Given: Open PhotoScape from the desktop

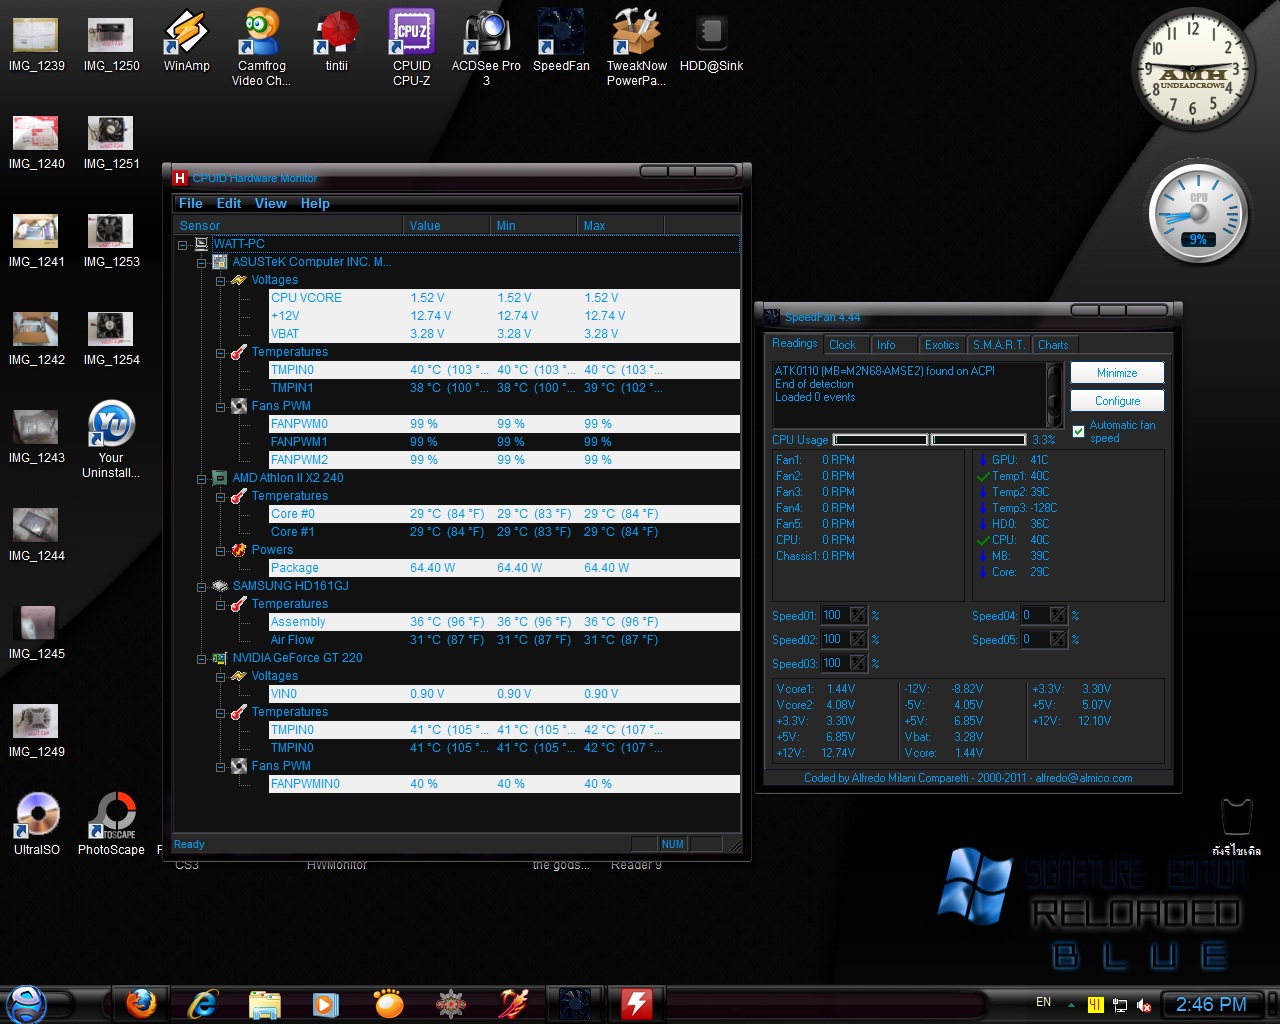Looking at the screenshot, I should coord(111,824).
